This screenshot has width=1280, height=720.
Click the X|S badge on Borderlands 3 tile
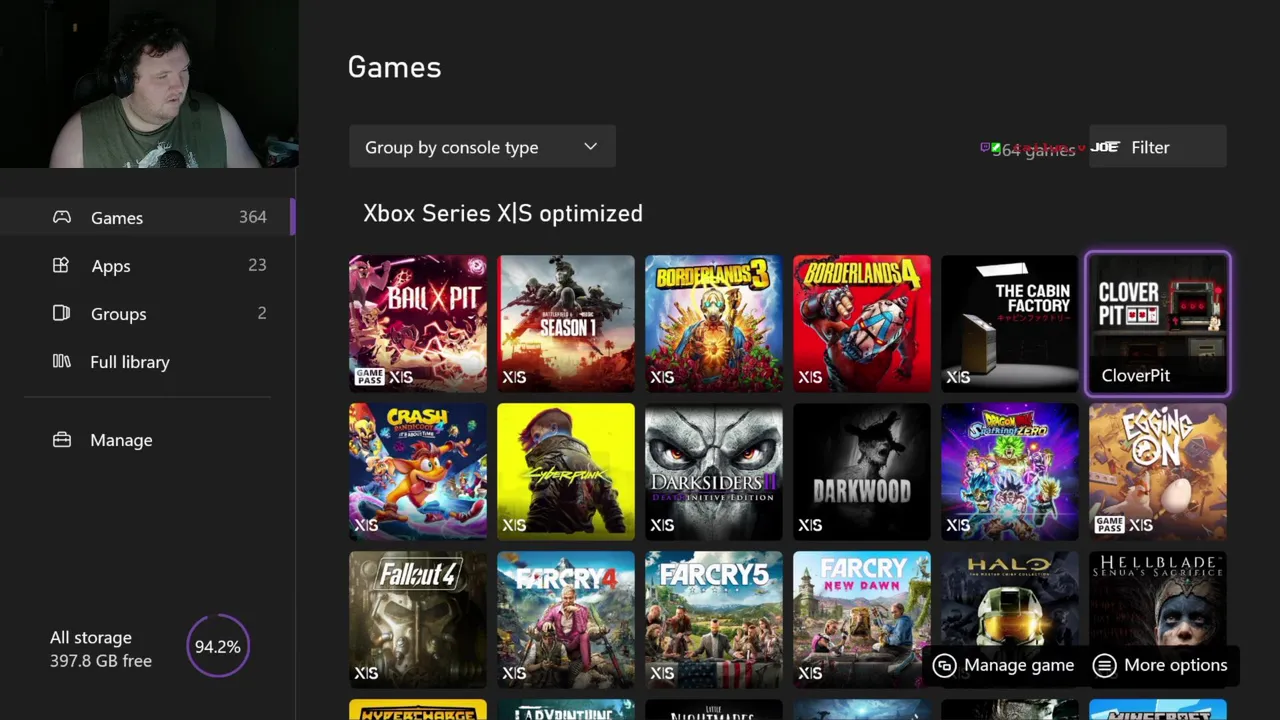(662, 377)
